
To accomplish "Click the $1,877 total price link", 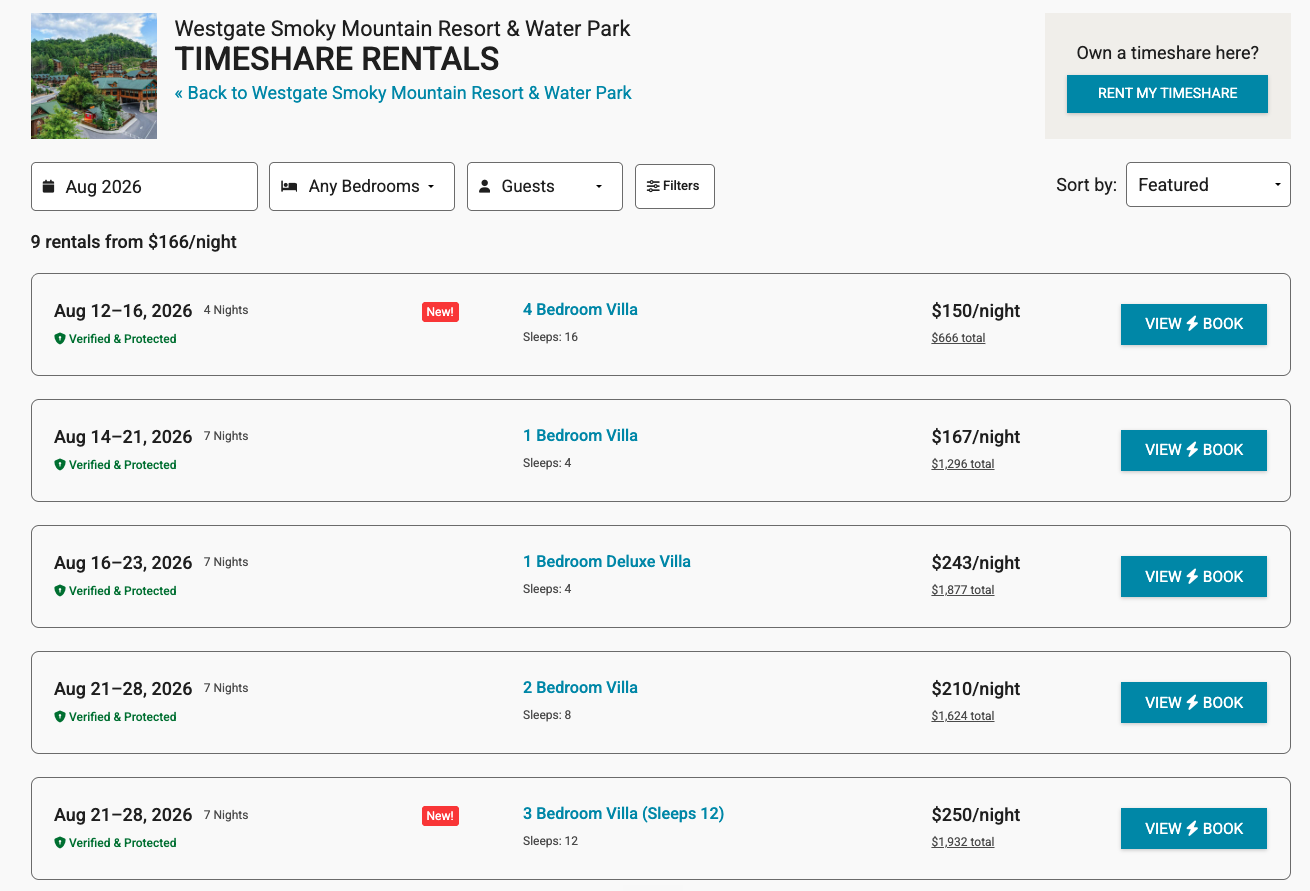I will [x=963, y=590].
